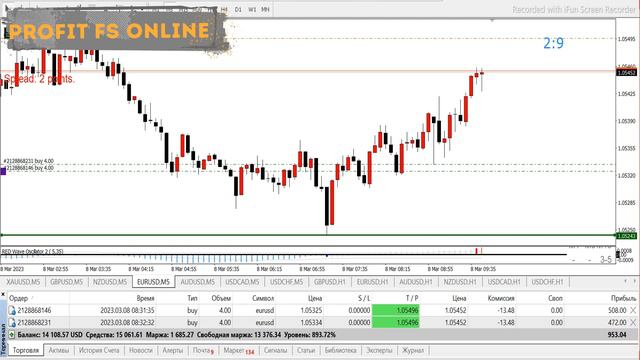The image size is (640, 360).
Task: Open the Маркет tab
Action: [238, 350]
